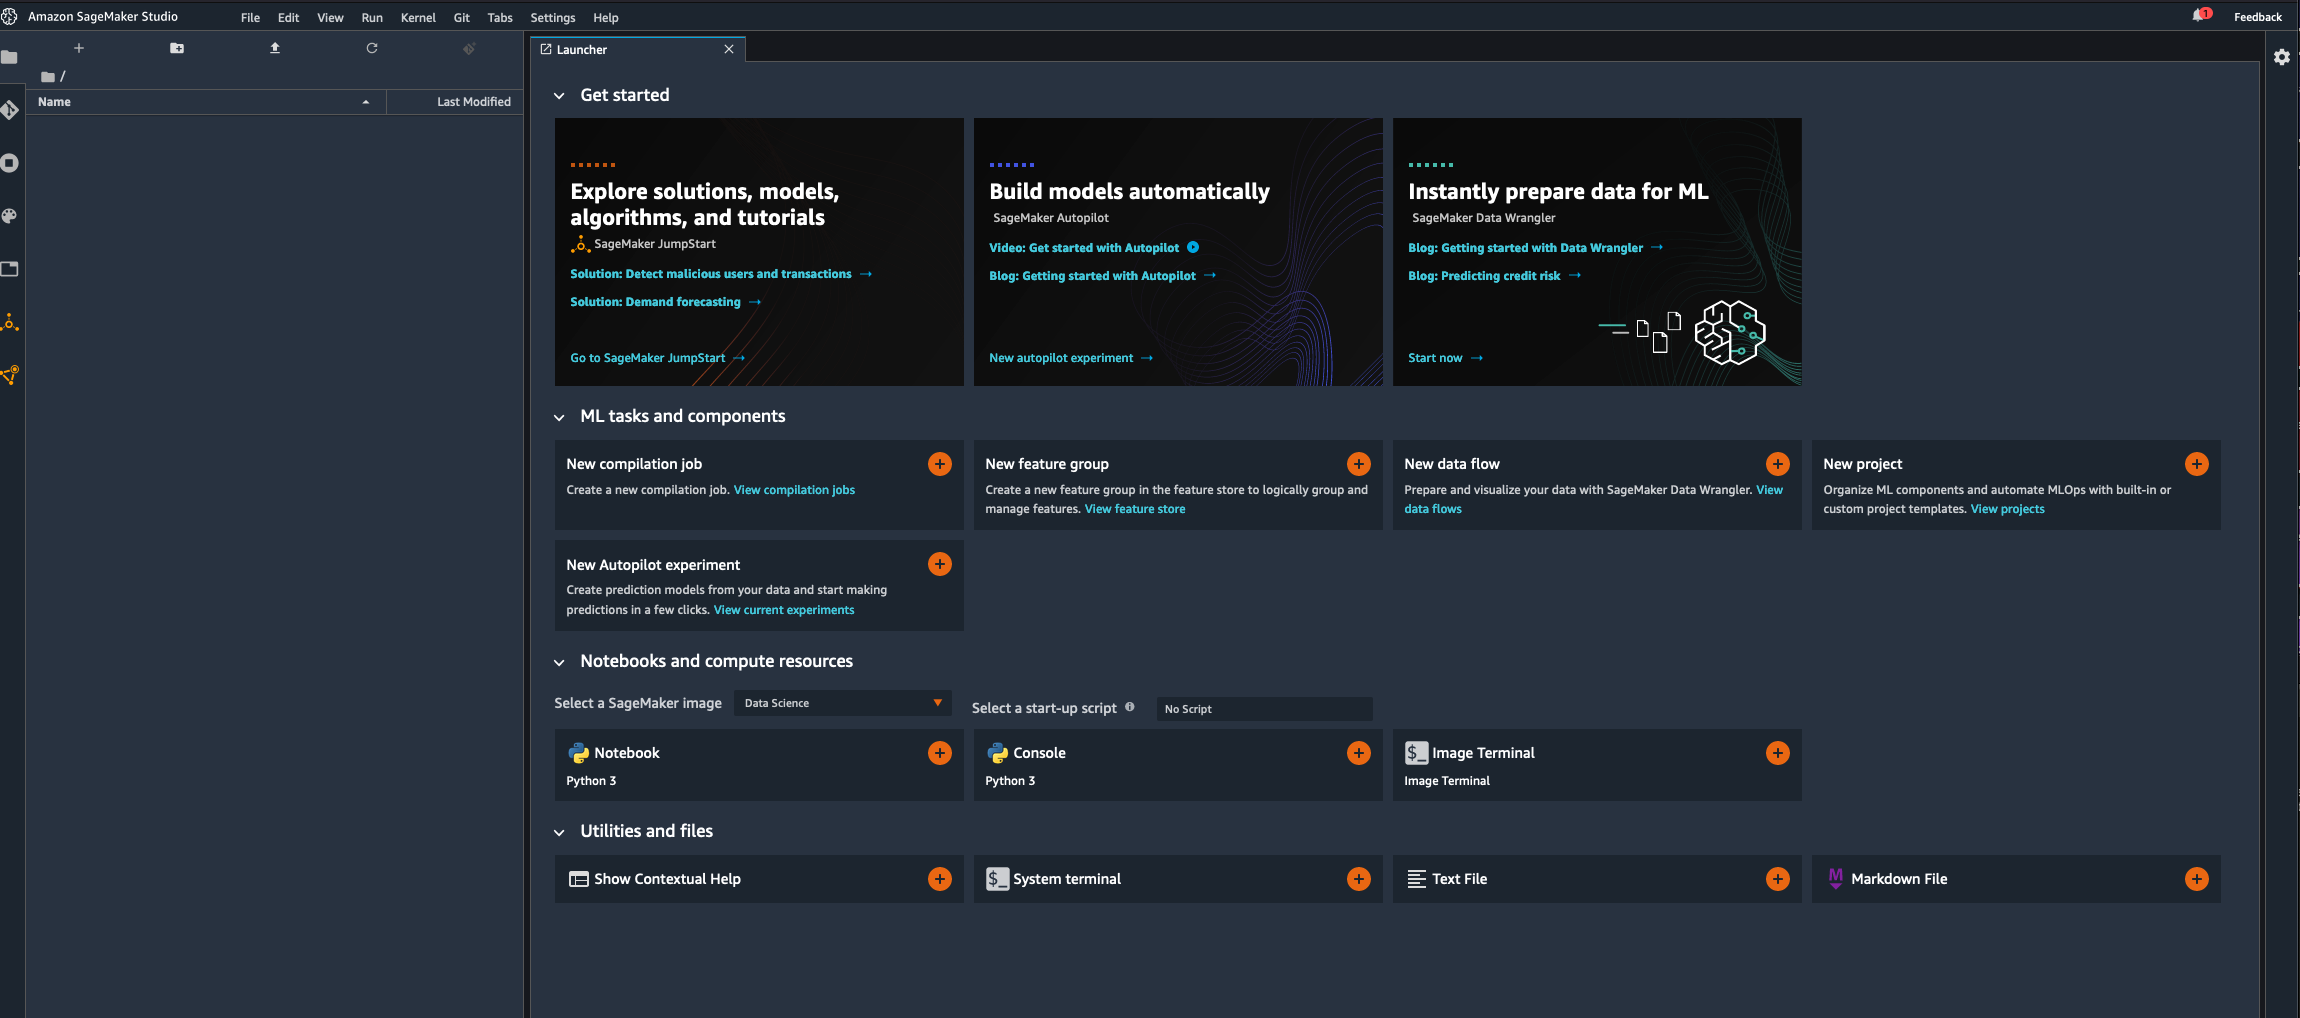
Task: Open View compilation jobs link
Action: click(794, 490)
